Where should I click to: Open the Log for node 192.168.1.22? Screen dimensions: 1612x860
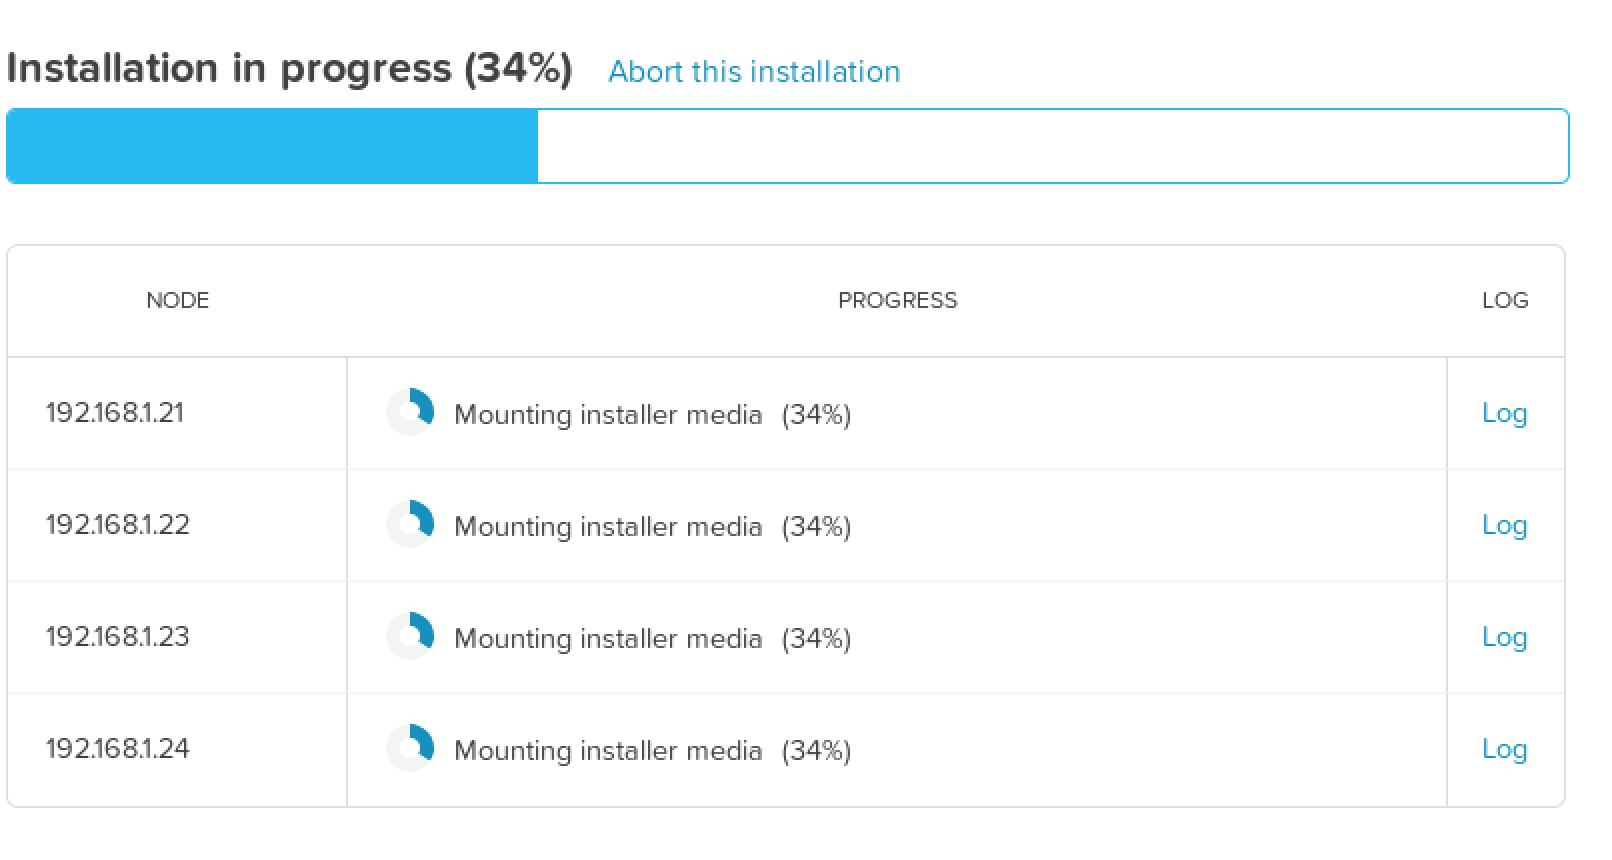coord(1504,525)
